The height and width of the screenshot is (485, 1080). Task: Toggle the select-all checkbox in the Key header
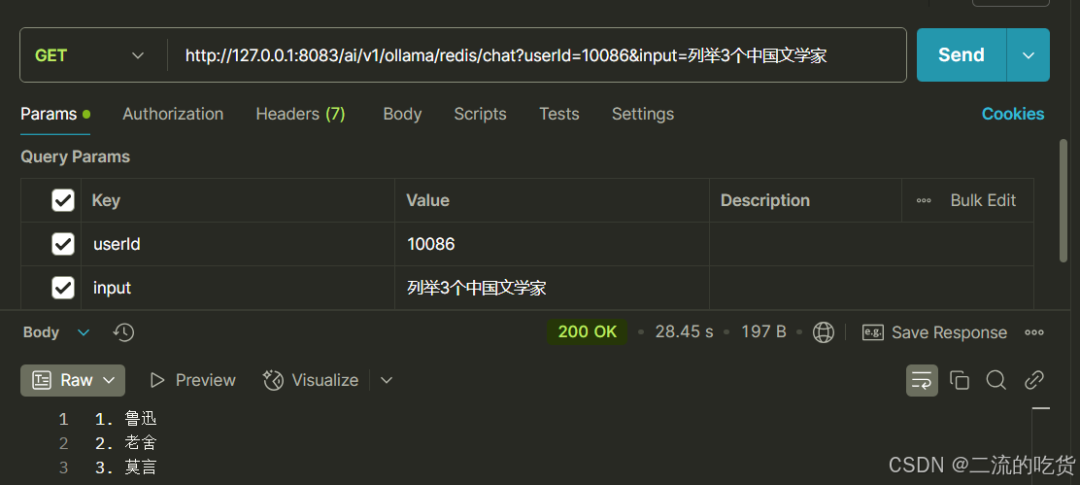coord(63,201)
